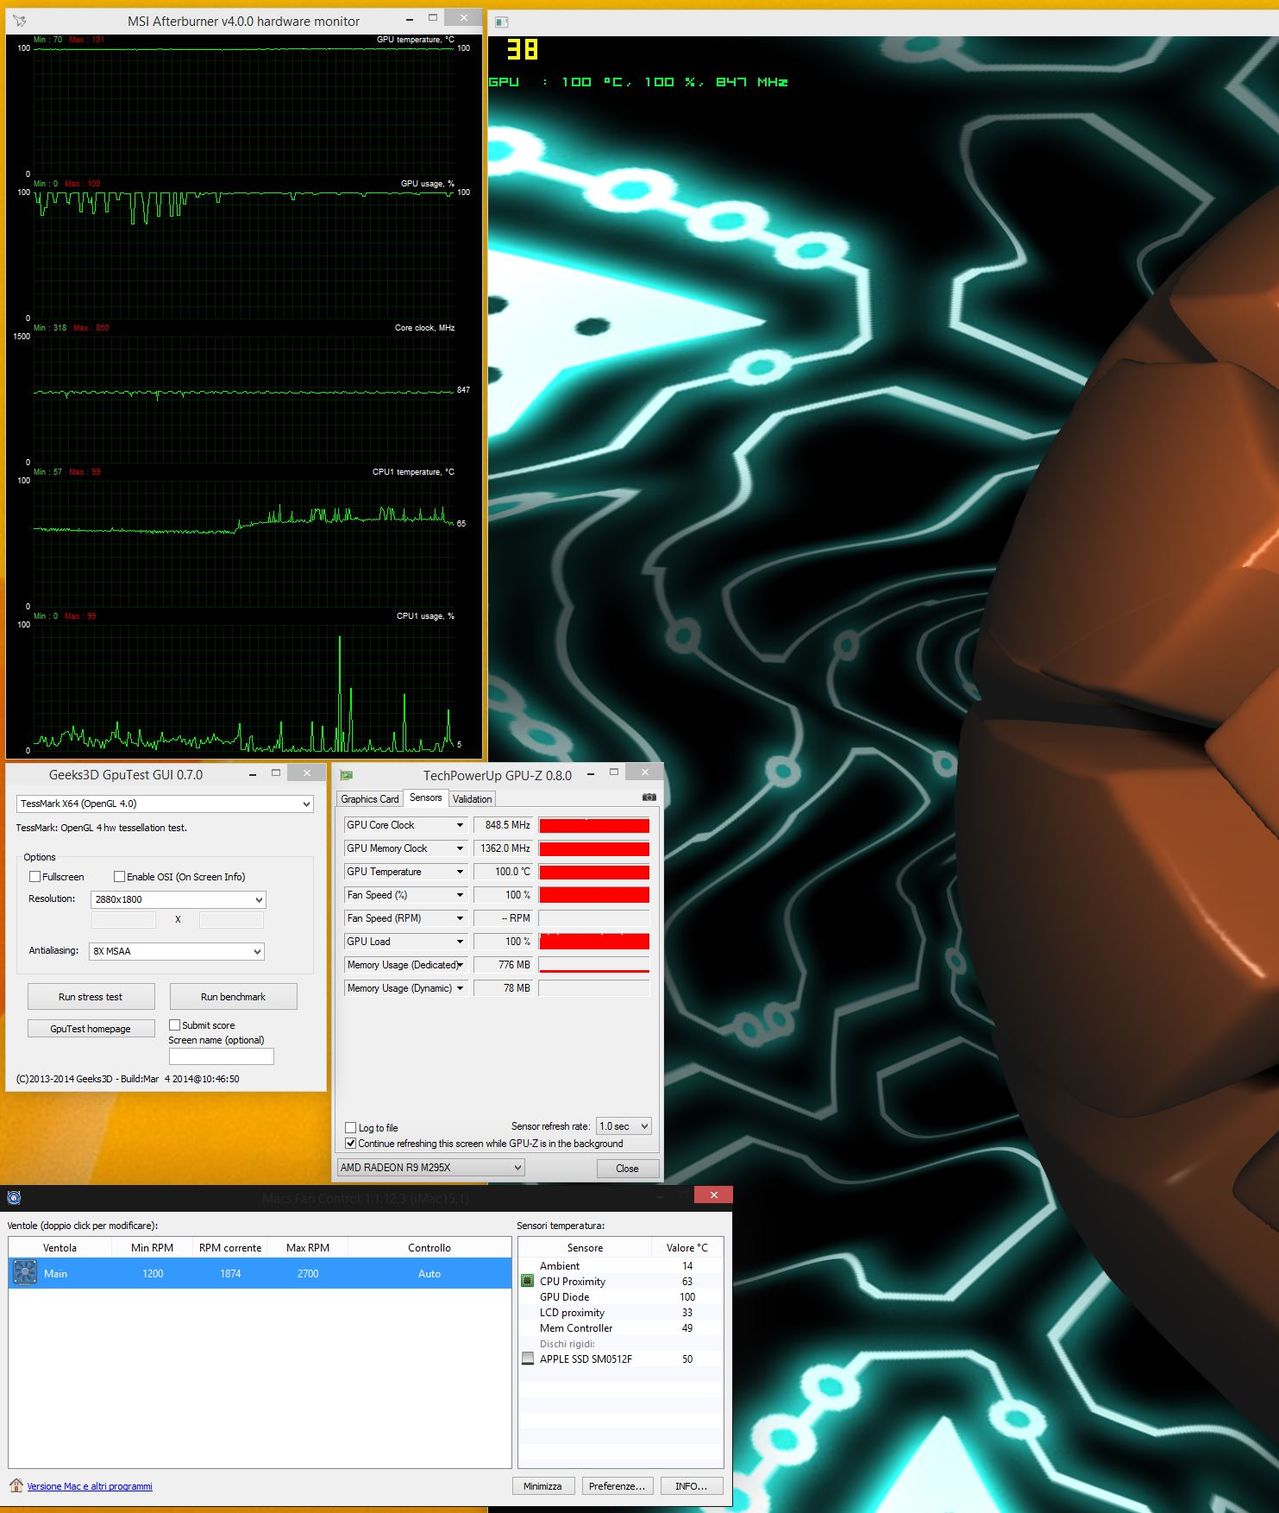Enable the Fullscreen checkbox in GpuTest
This screenshot has width=1279, height=1513.
click(x=35, y=877)
